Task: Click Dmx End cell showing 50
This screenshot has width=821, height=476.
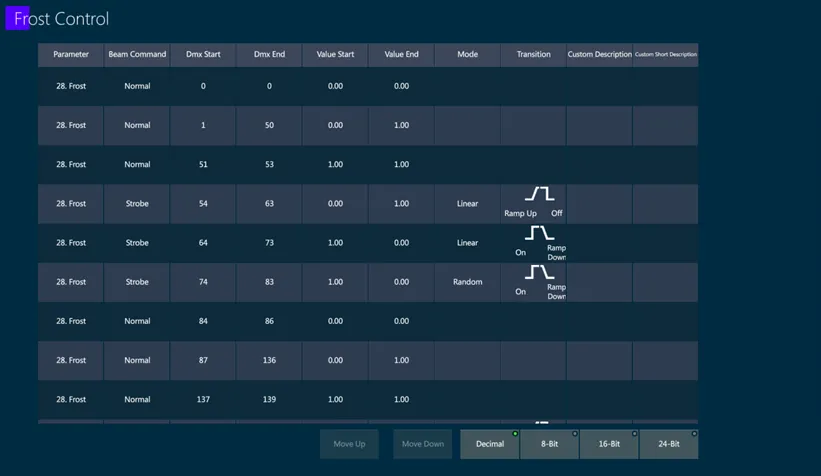Action: (x=269, y=126)
